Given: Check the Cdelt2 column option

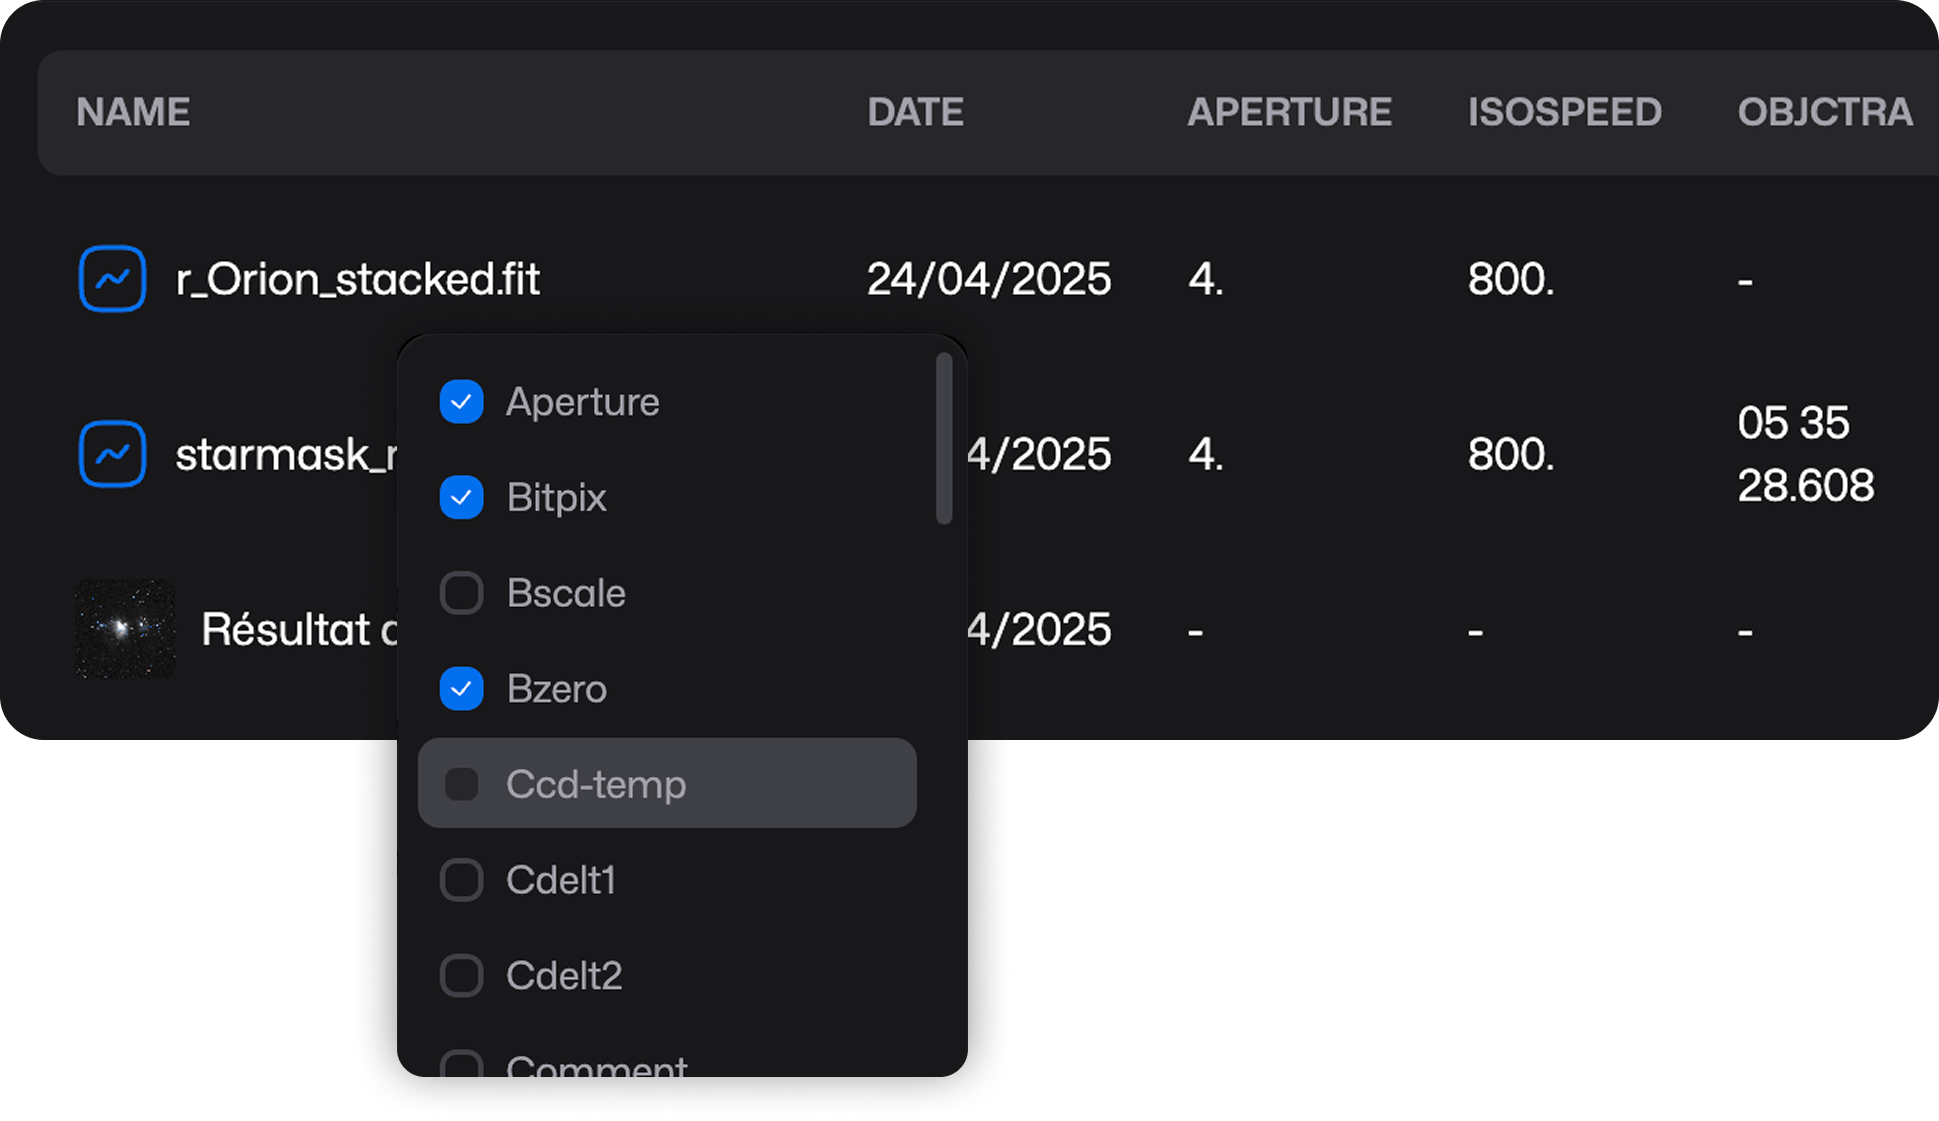Looking at the screenshot, I should (461, 975).
